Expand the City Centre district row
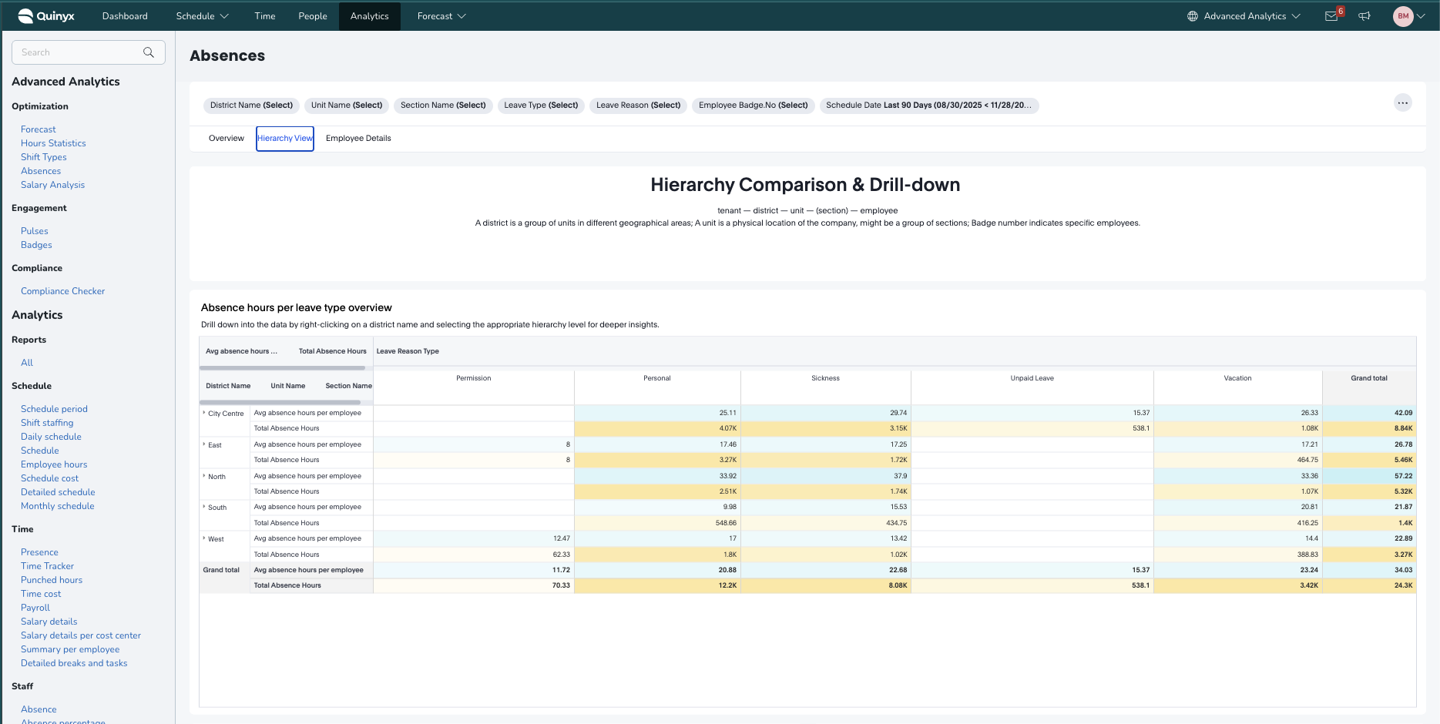This screenshot has height=724, width=1440. coord(204,413)
